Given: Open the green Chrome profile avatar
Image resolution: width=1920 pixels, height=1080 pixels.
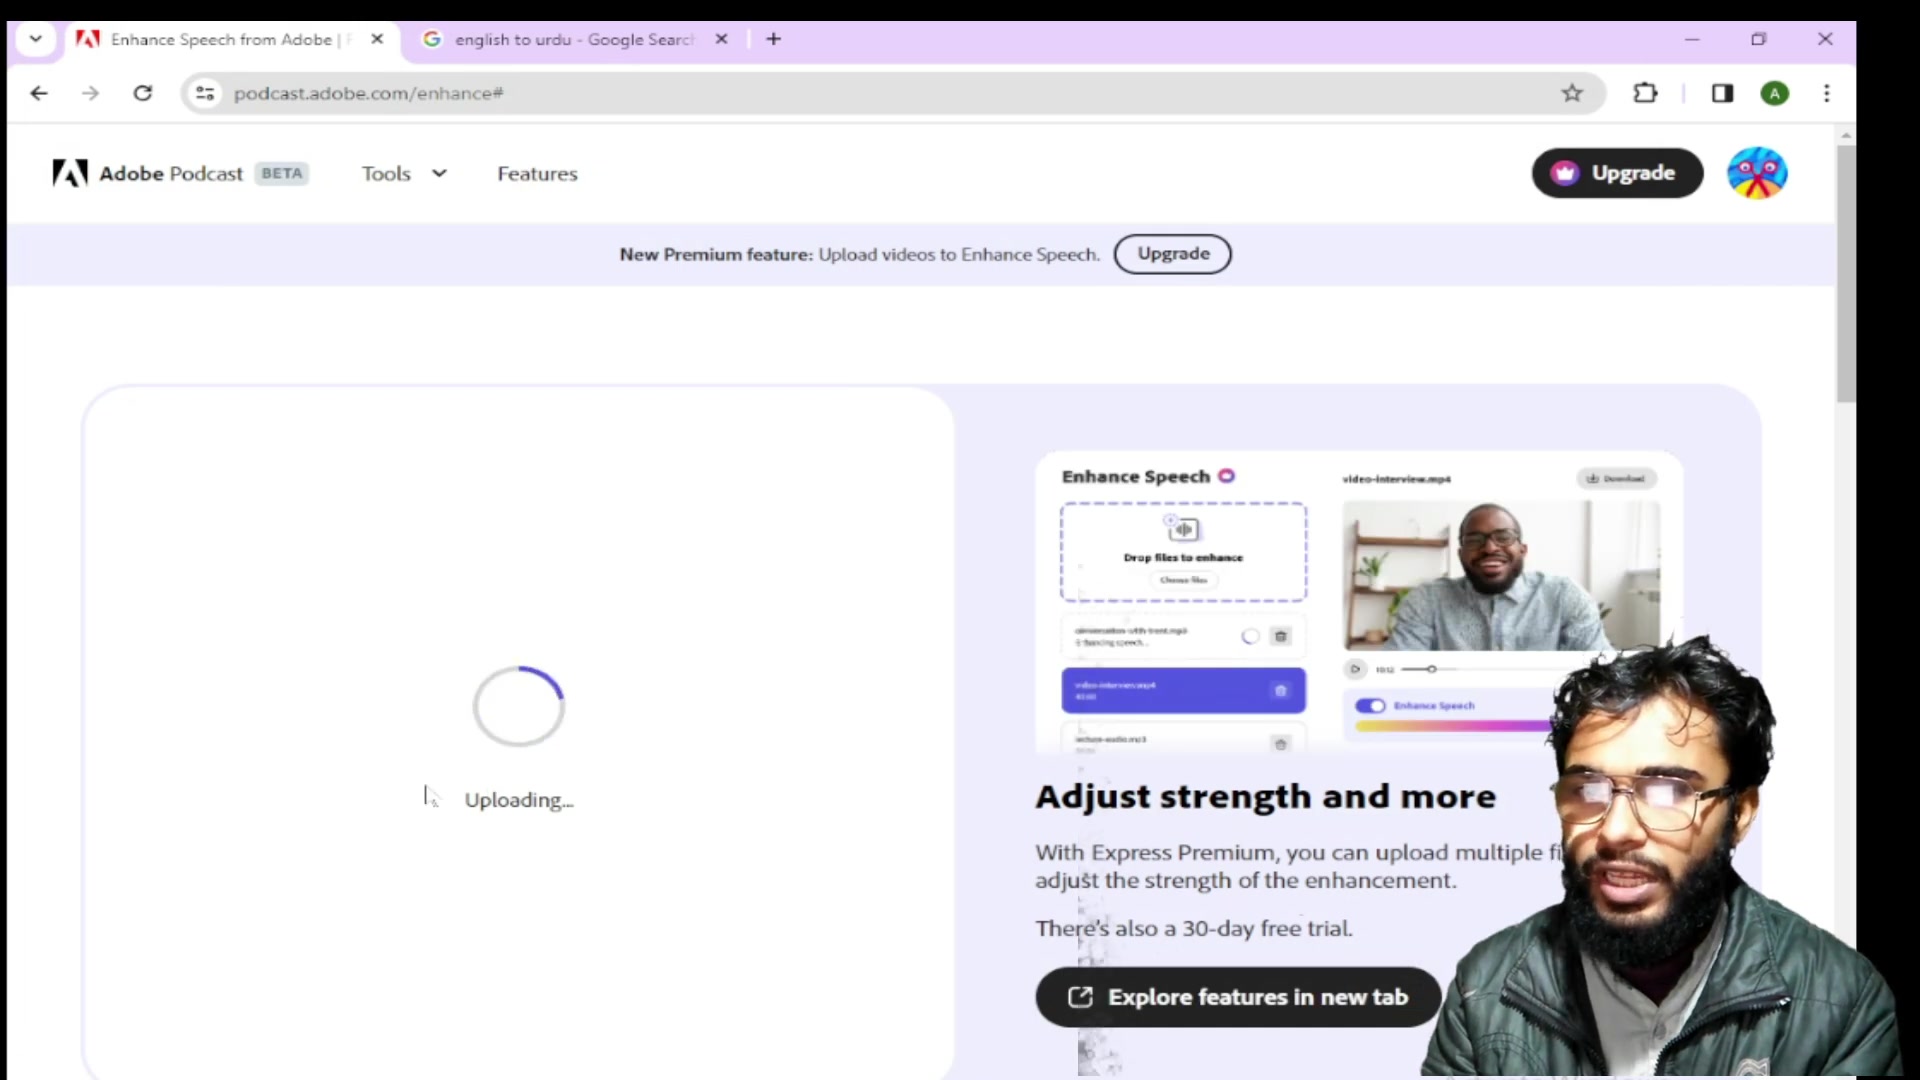Looking at the screenshot, I should (1775, 93).
